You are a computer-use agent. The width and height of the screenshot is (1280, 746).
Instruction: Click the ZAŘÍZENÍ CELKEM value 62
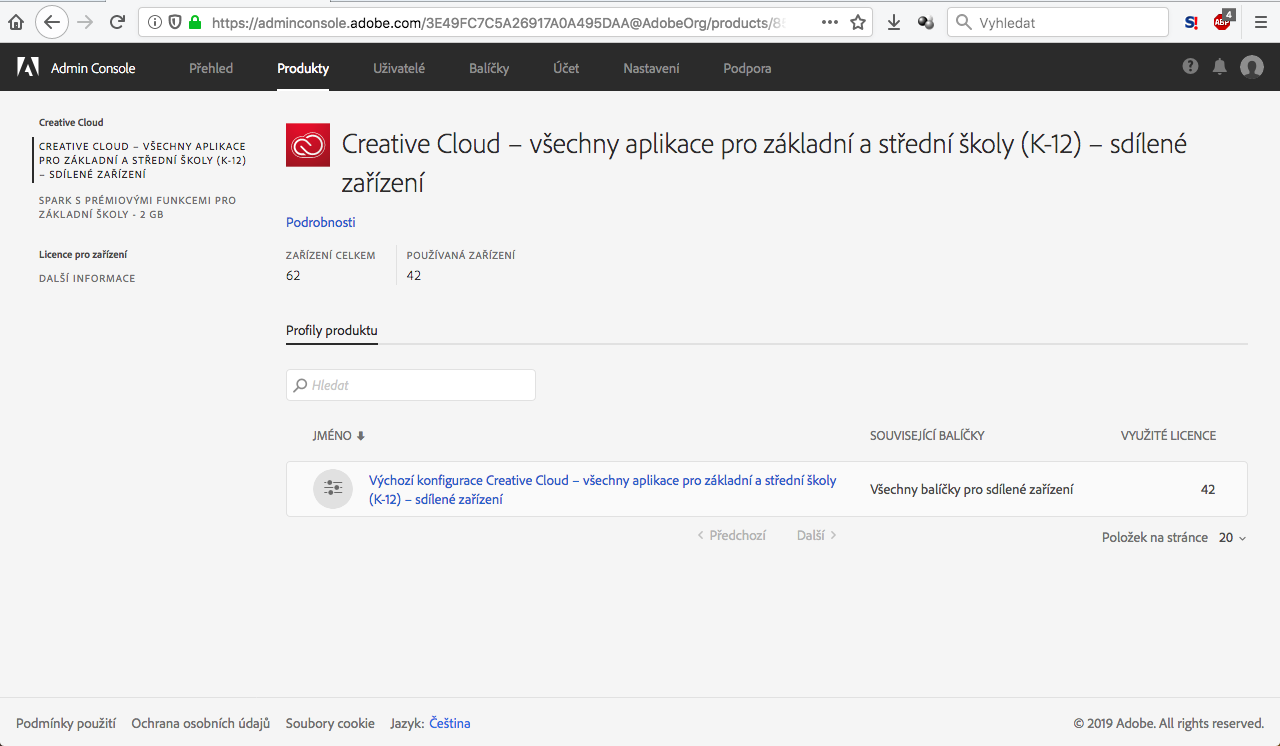point(293,275)
